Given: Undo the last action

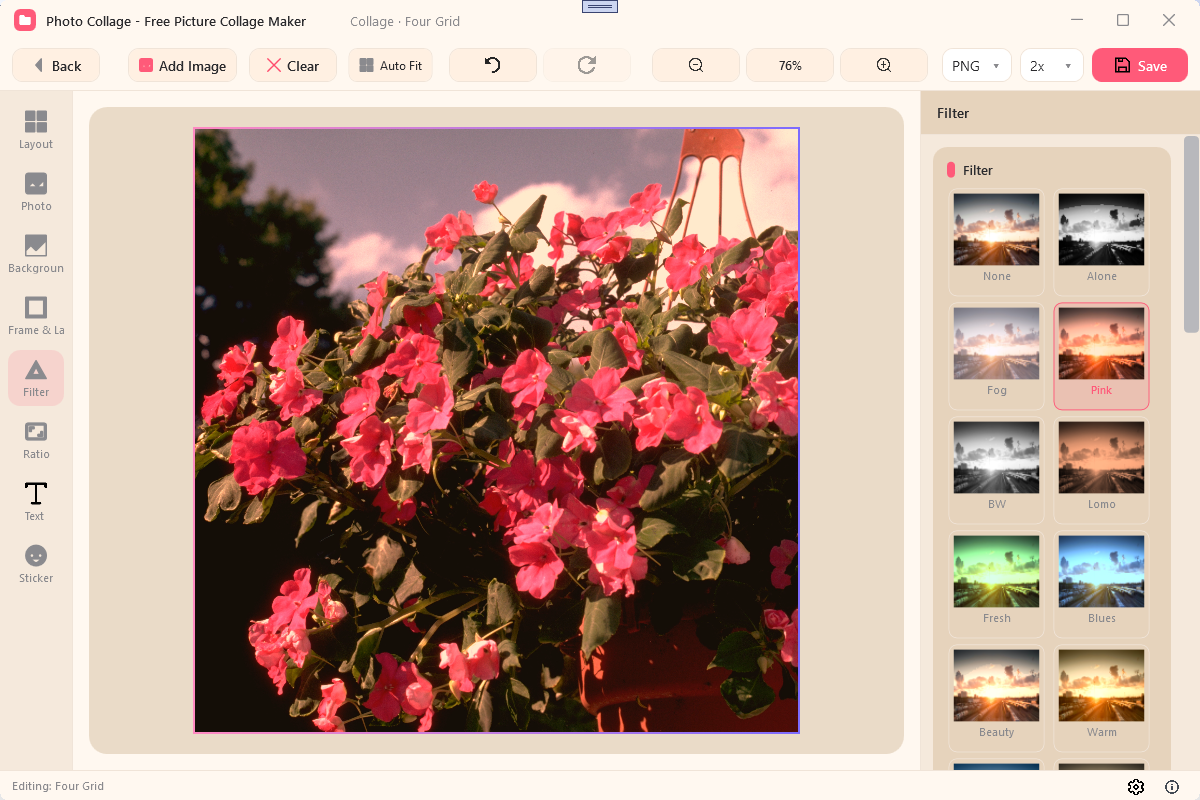Looking at the screenshot, I should pyautogui.click(x=493, y=65).
